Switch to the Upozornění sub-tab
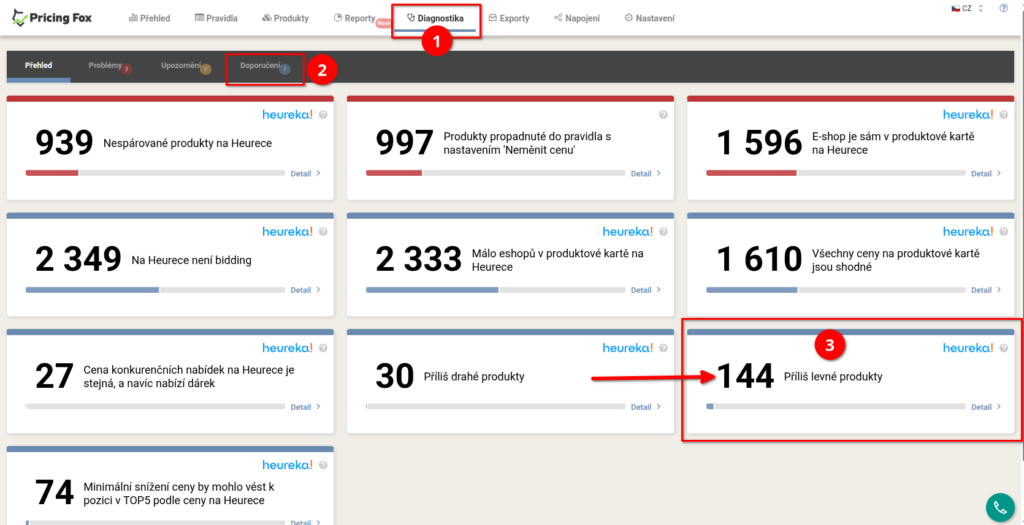Viewport: 1024px width, 525px height. pyautogui.click(x=183, y=66)
